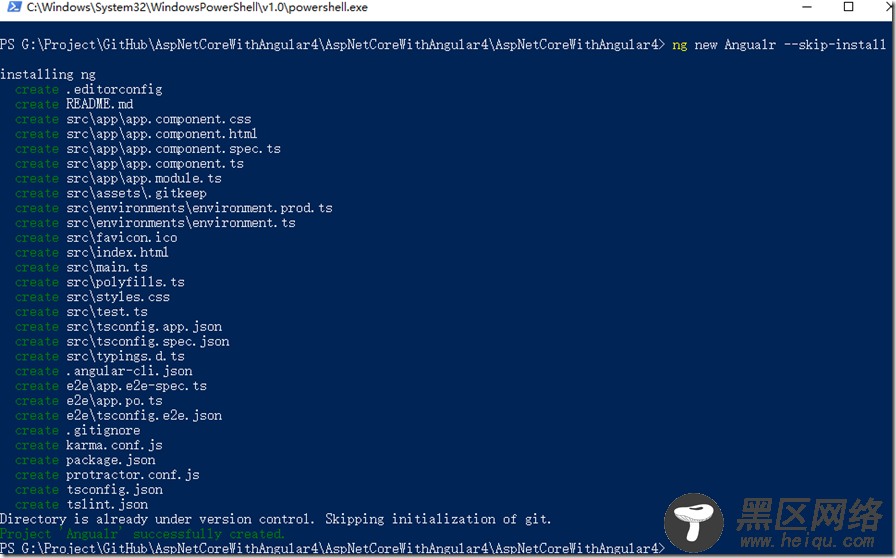This screenshot has height=558, width=896.
Task: Click the www.heiqu.com watermark link
Action: [x=807, y=541]
